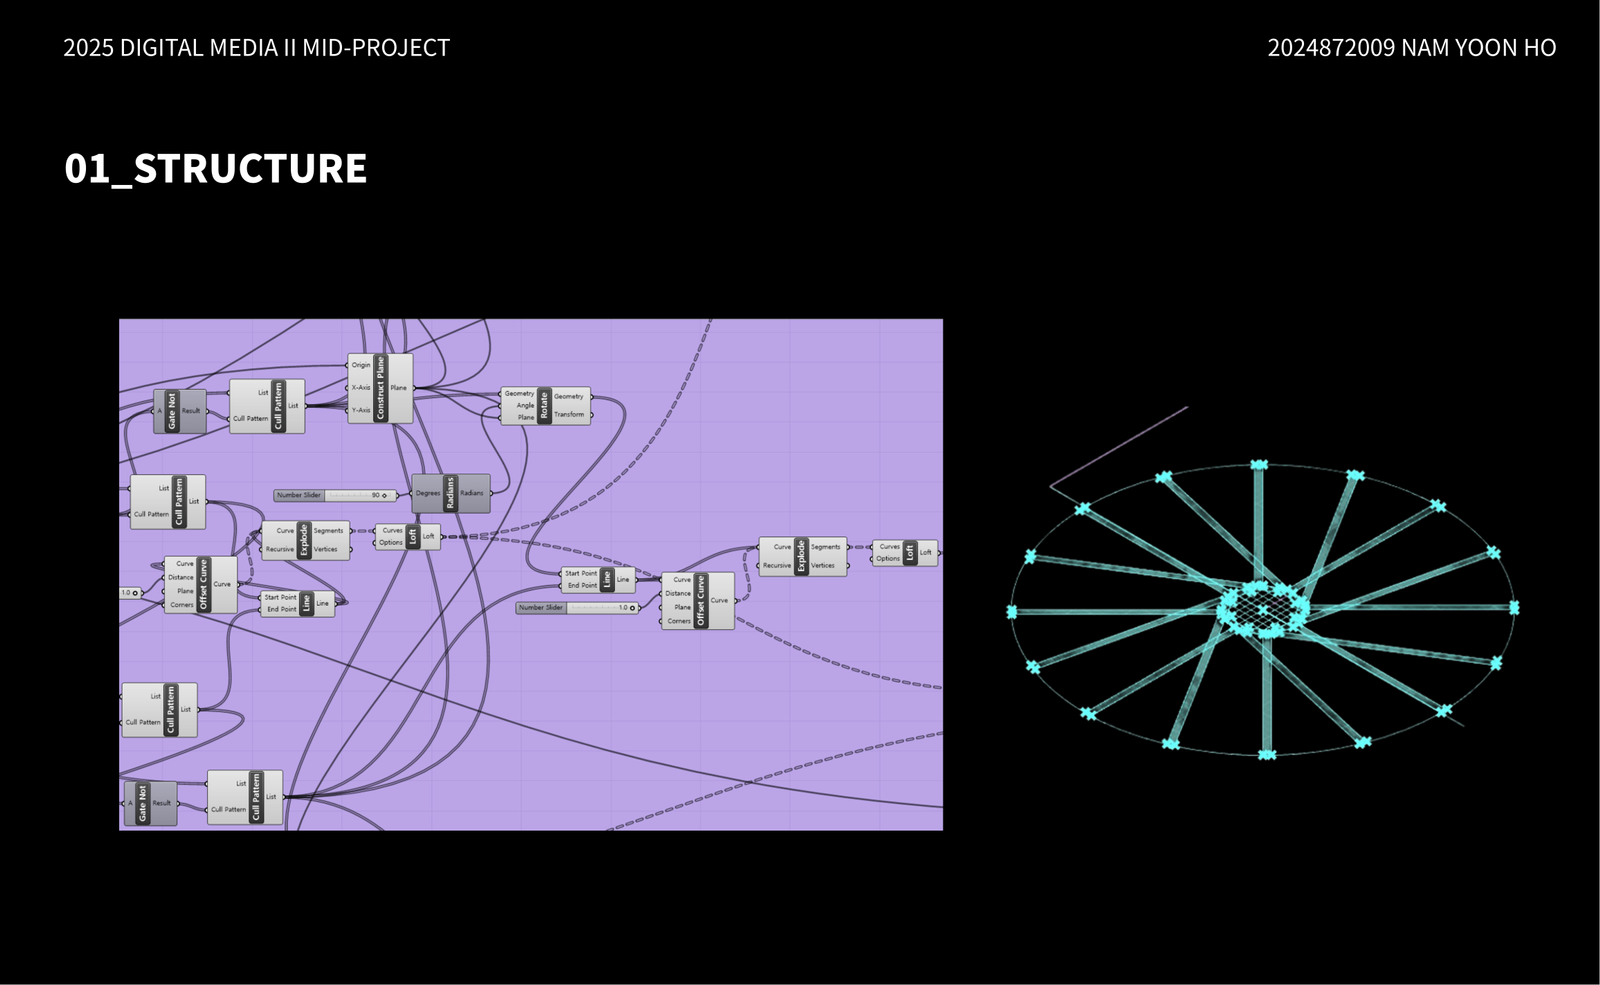The width and height of the screenshot is (1600, 985).
Task: Click the wide Number Slider showing 1.0
Action: click(577, 608)
